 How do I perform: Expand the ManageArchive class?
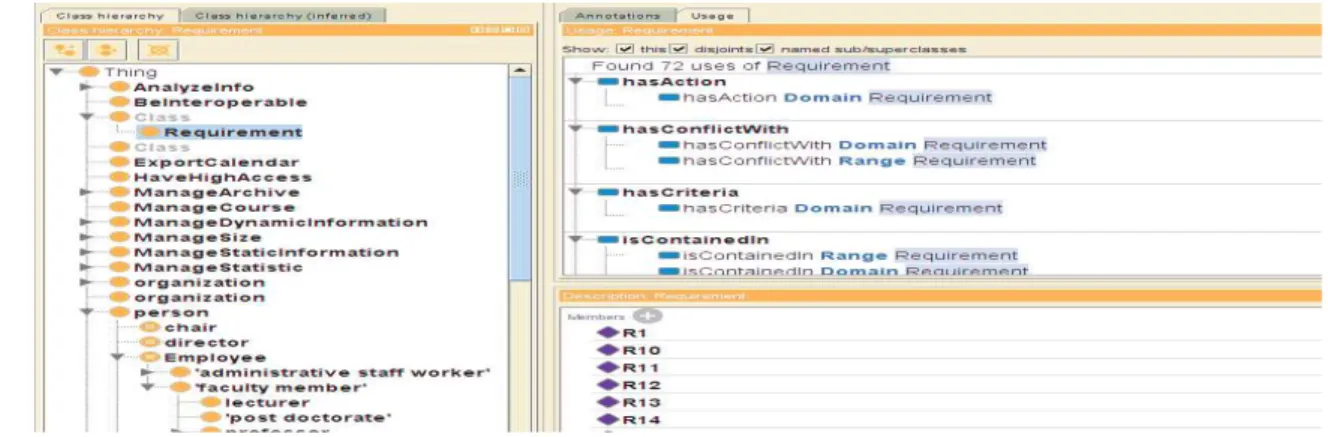point(87,192)
